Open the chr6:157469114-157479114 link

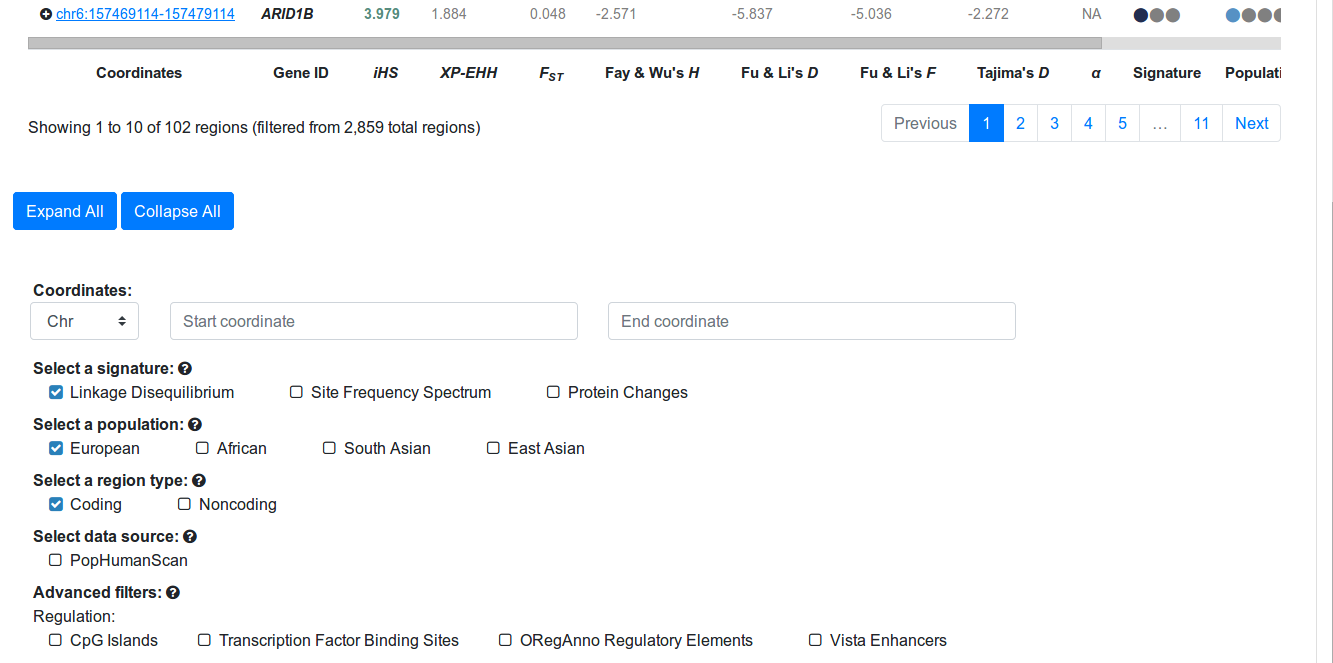tap(145, 15)
